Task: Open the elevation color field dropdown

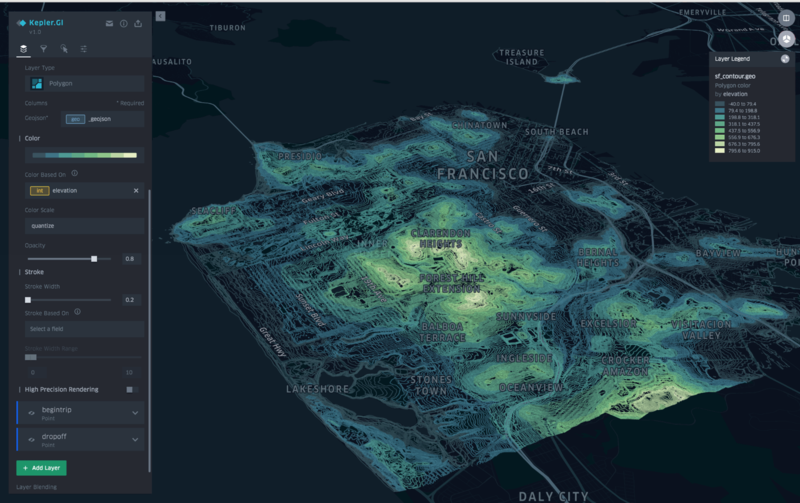Action: pos(85,190)
